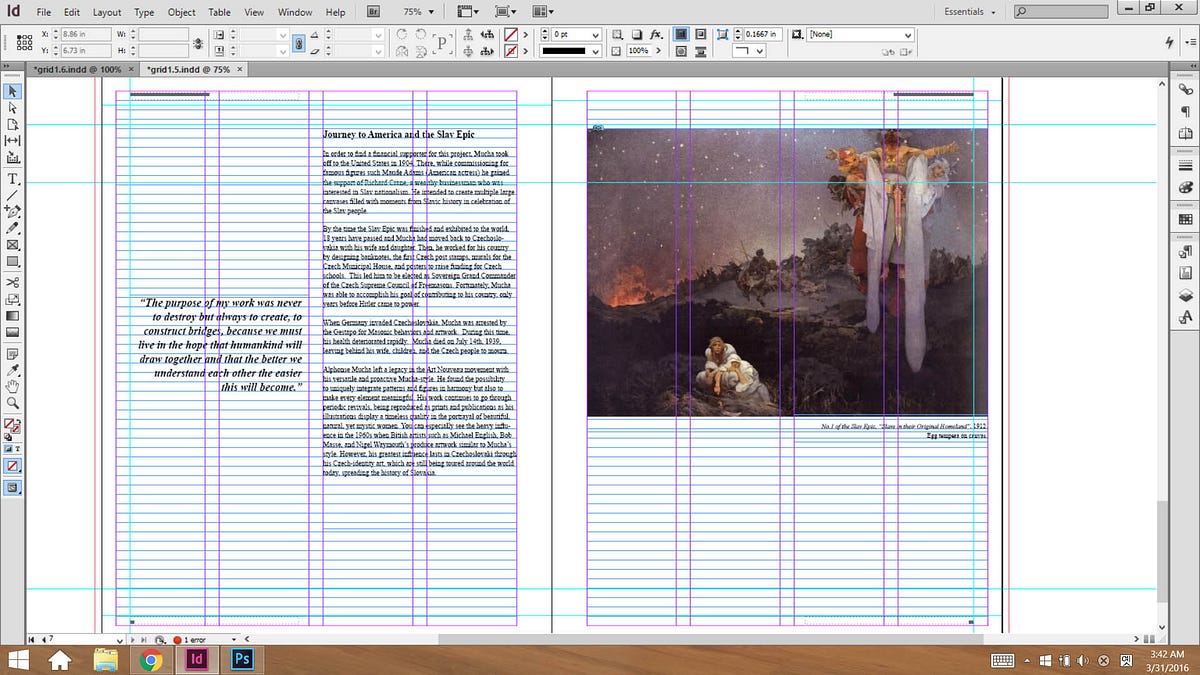
Task: Enable wrap around bounding box
Action: tap(701, 34)
